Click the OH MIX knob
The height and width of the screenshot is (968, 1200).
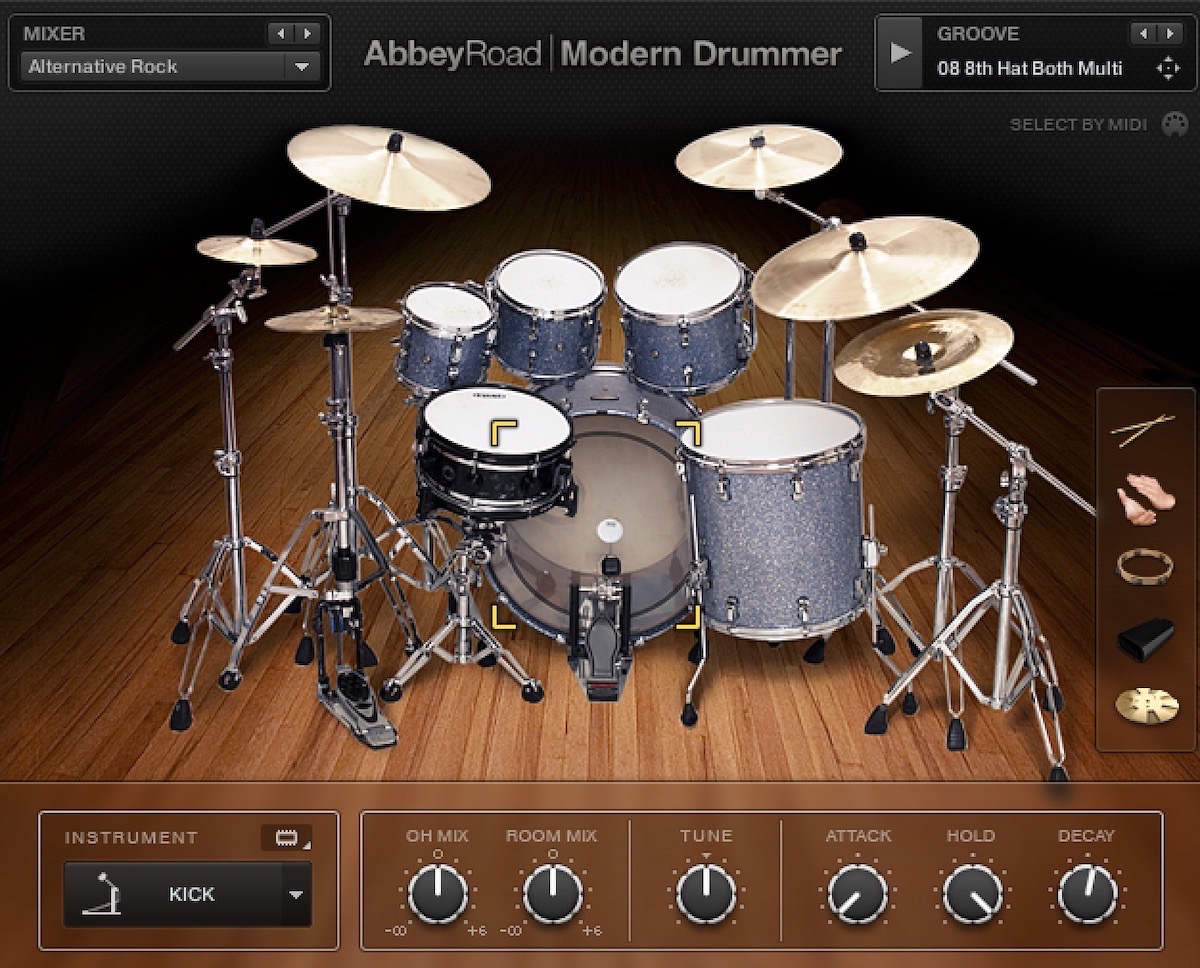pyautogui.click(x=437, y=893)
